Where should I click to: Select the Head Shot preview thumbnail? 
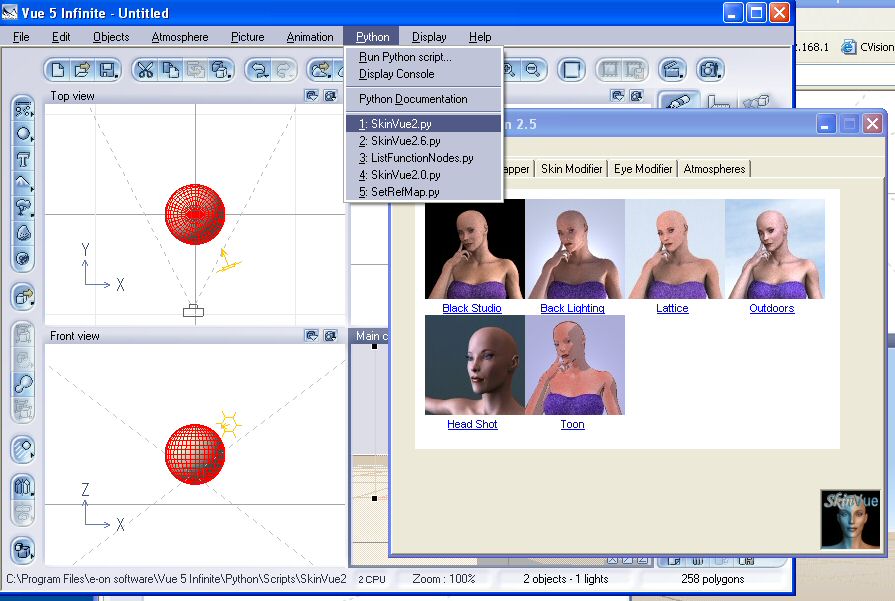pyautogui.click(x=475, y=365)
